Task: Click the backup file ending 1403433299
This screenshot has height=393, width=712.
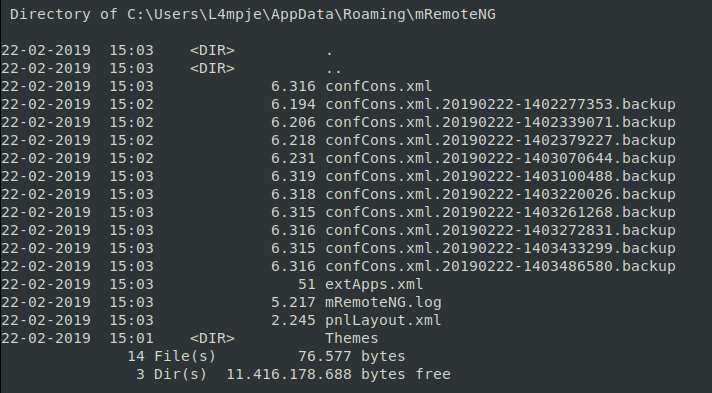Action: pyautogui.click(x=500, y=249)
